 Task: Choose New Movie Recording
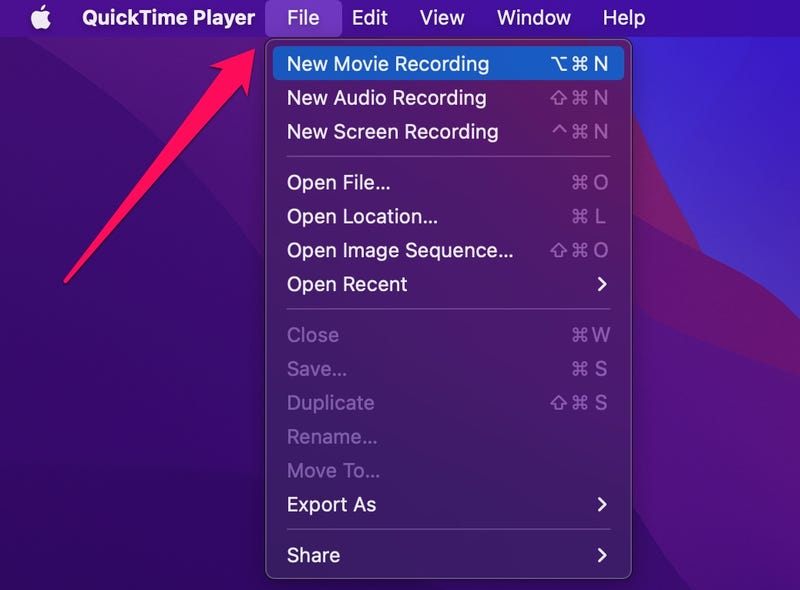pos(388,64)
